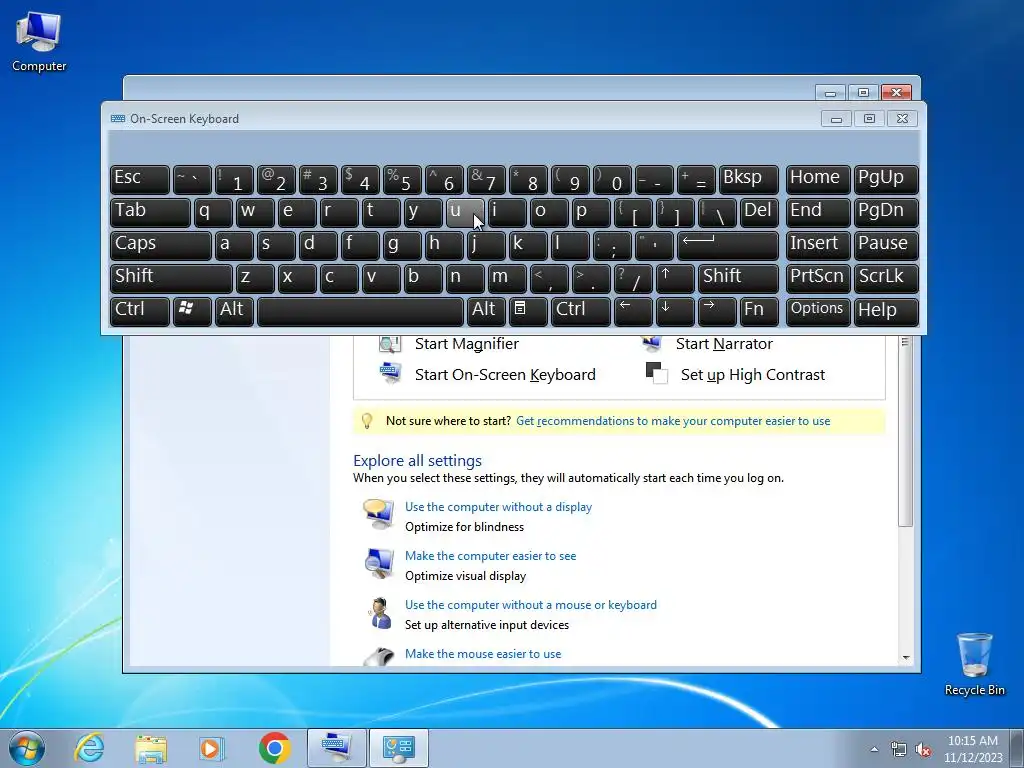Click the PrtScn key
This screenshot has width=1024, height=768.
[x=818, y=278]
